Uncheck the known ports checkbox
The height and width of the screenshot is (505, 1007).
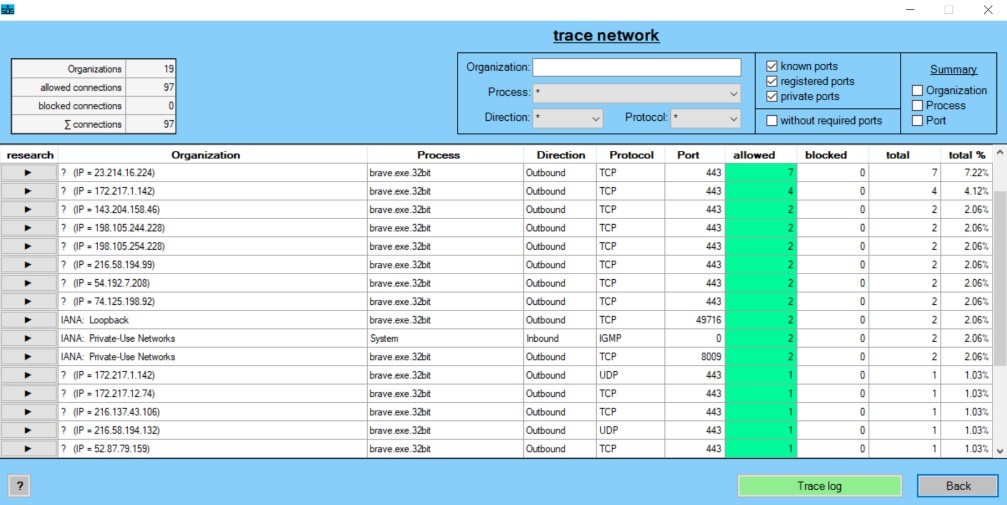(x=772, y=66)
